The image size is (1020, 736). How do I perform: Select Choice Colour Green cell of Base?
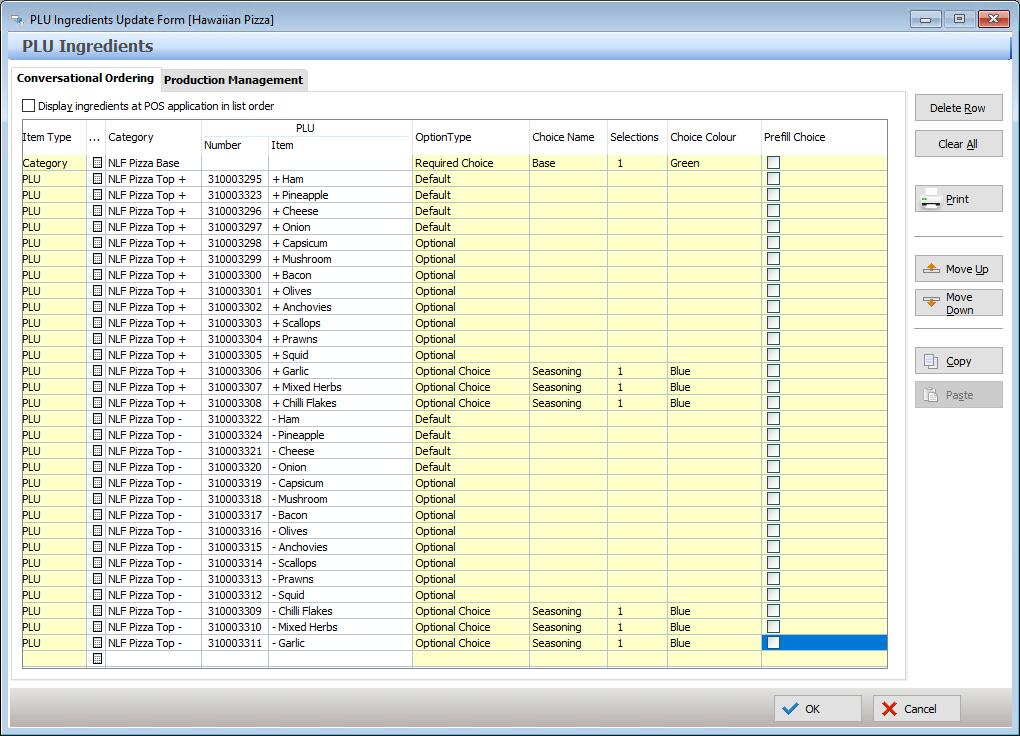coord(713,163)
